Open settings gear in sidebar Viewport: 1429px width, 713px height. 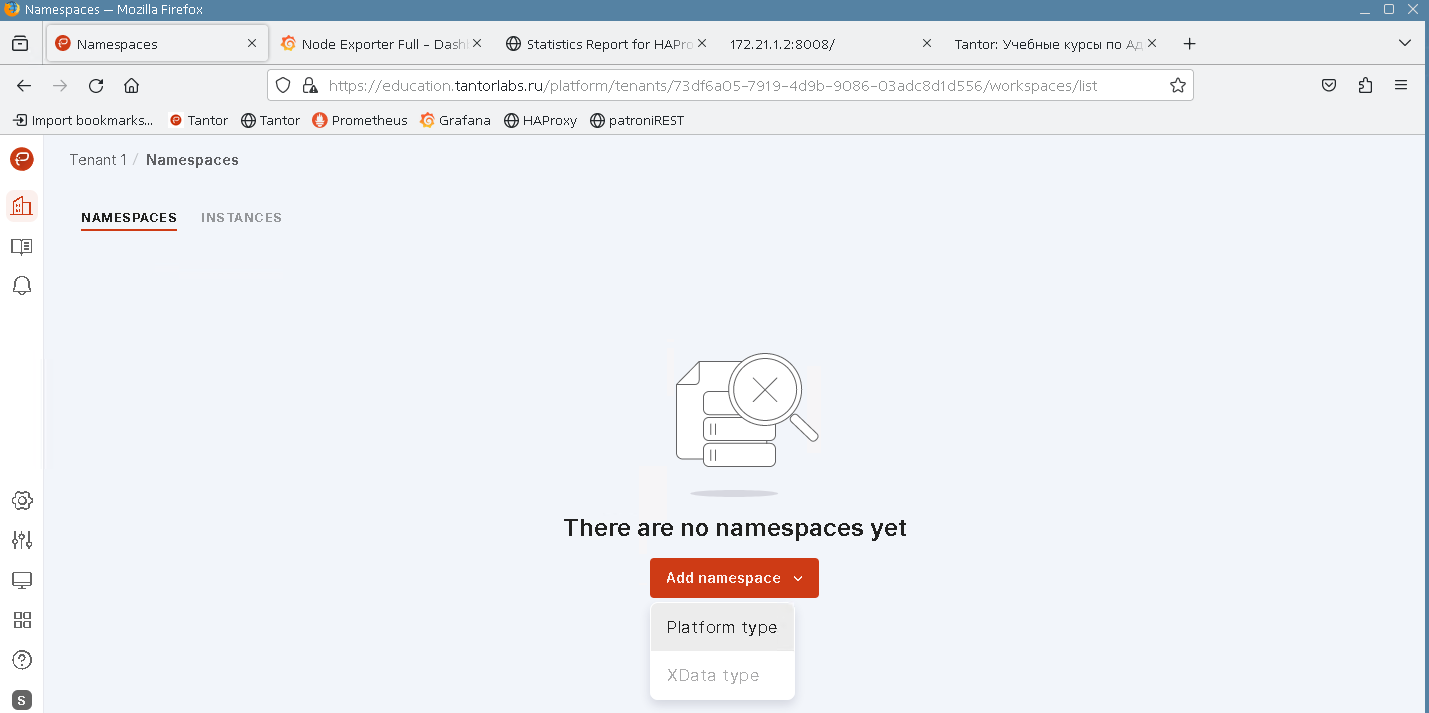tap(21, 500)
